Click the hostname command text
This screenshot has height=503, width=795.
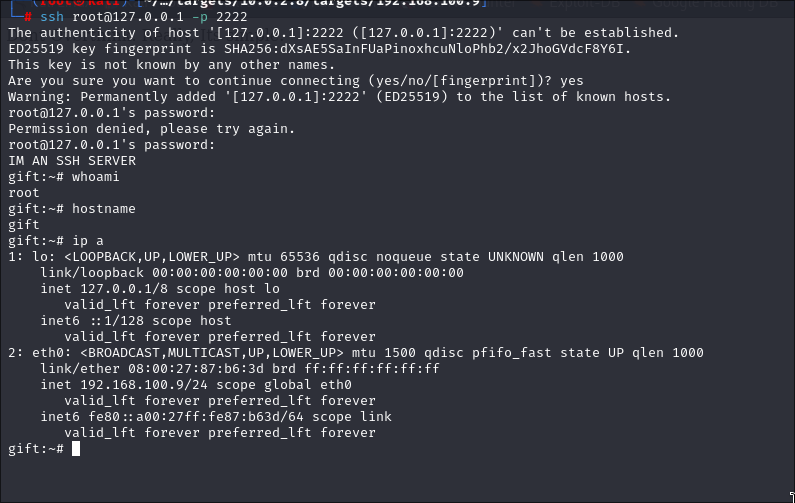100,209
